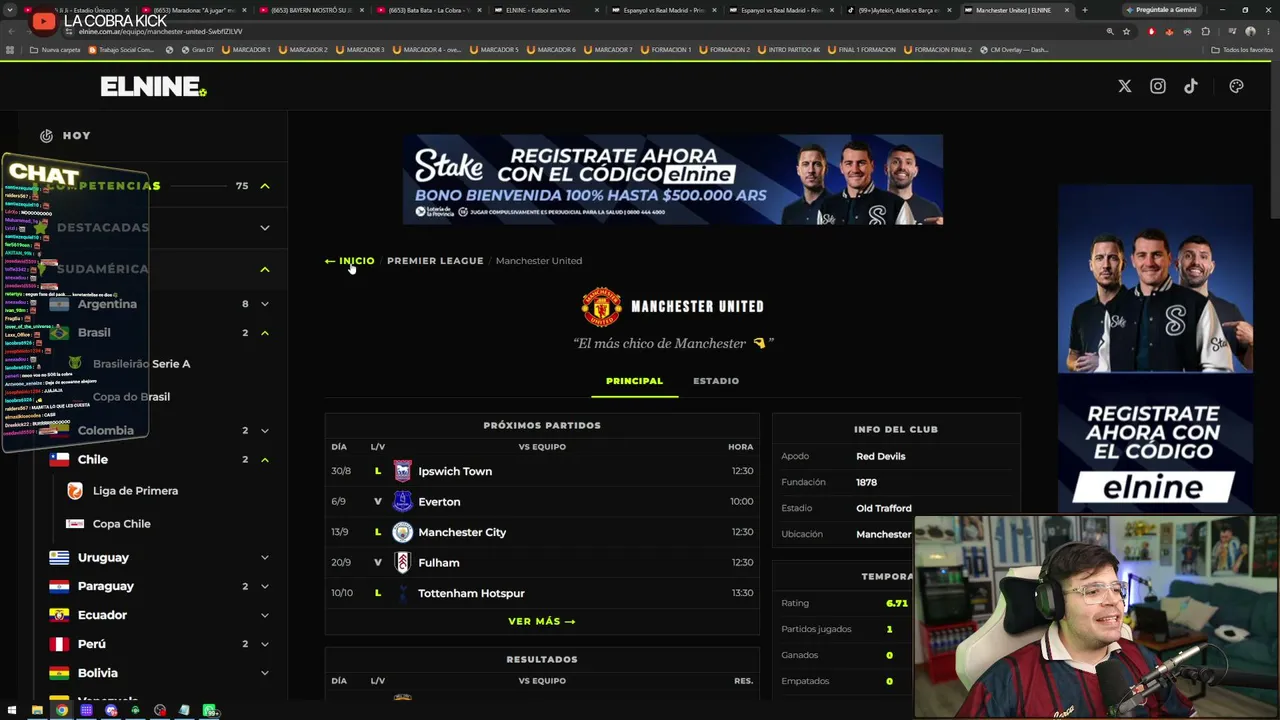Collapse the Competencias section chevron
The height and width of the screenshot is (720, 1280).
(x=265, y=186)
